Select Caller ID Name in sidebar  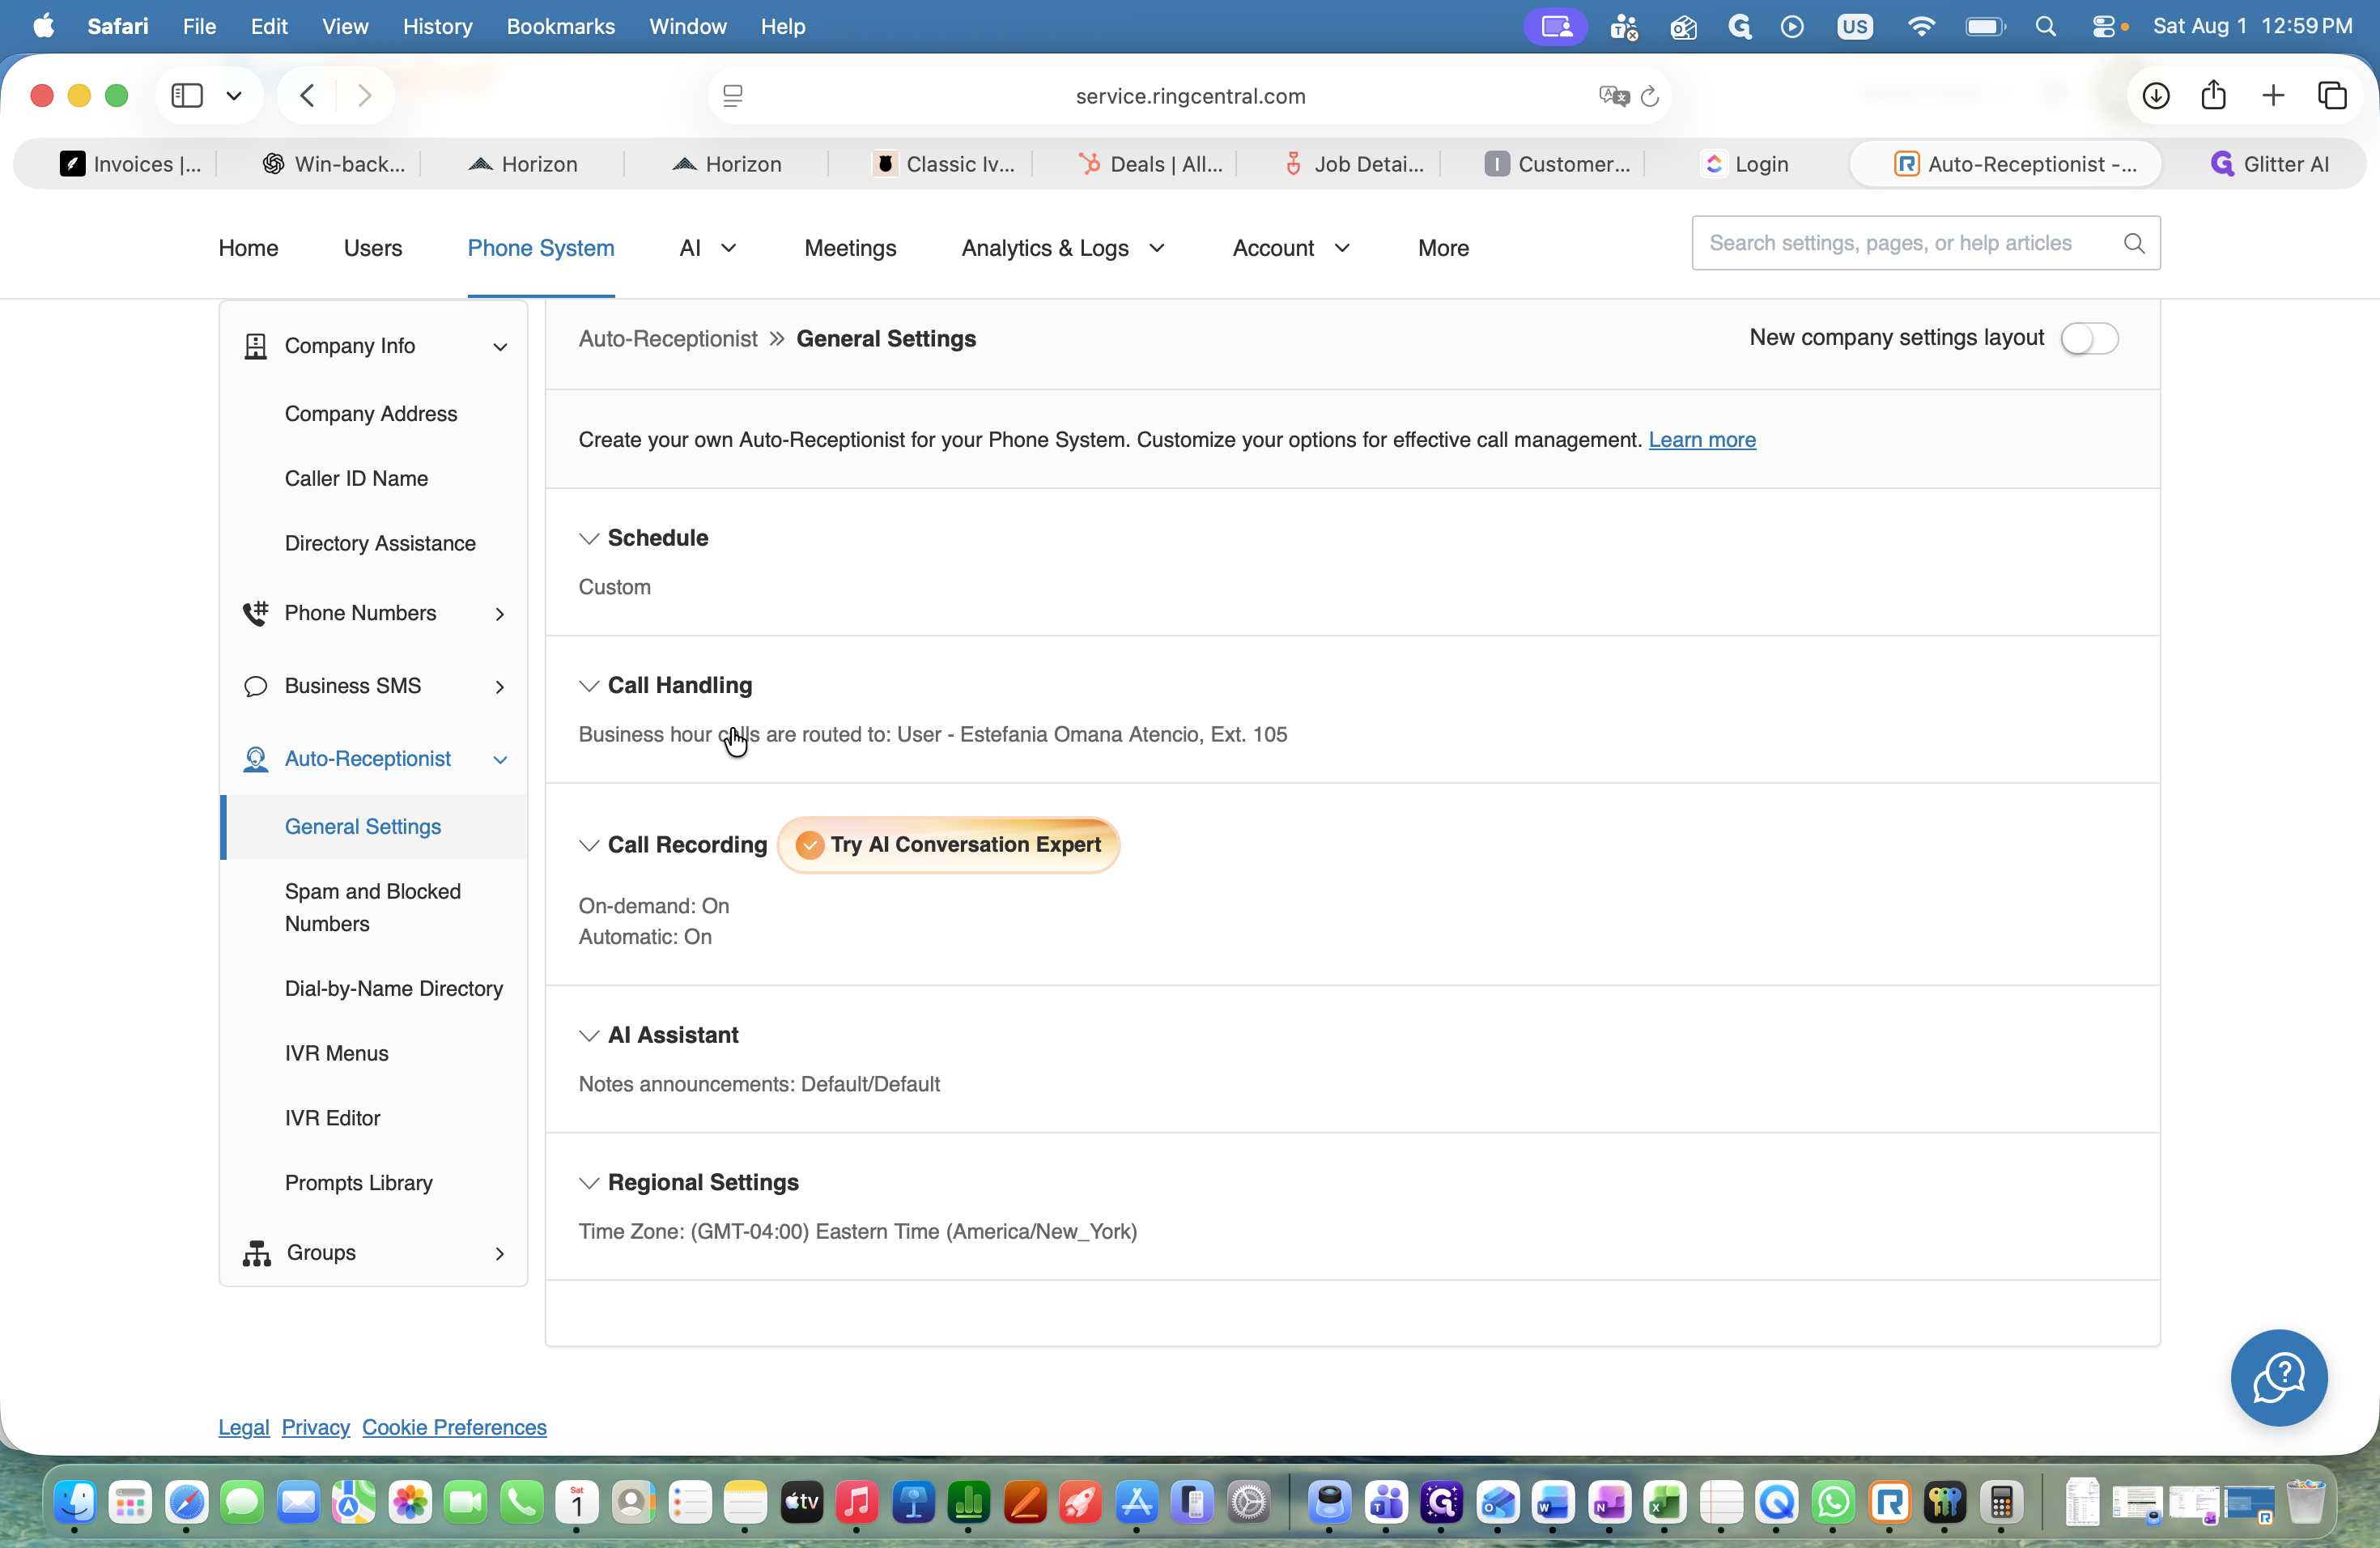click(356, 479)
